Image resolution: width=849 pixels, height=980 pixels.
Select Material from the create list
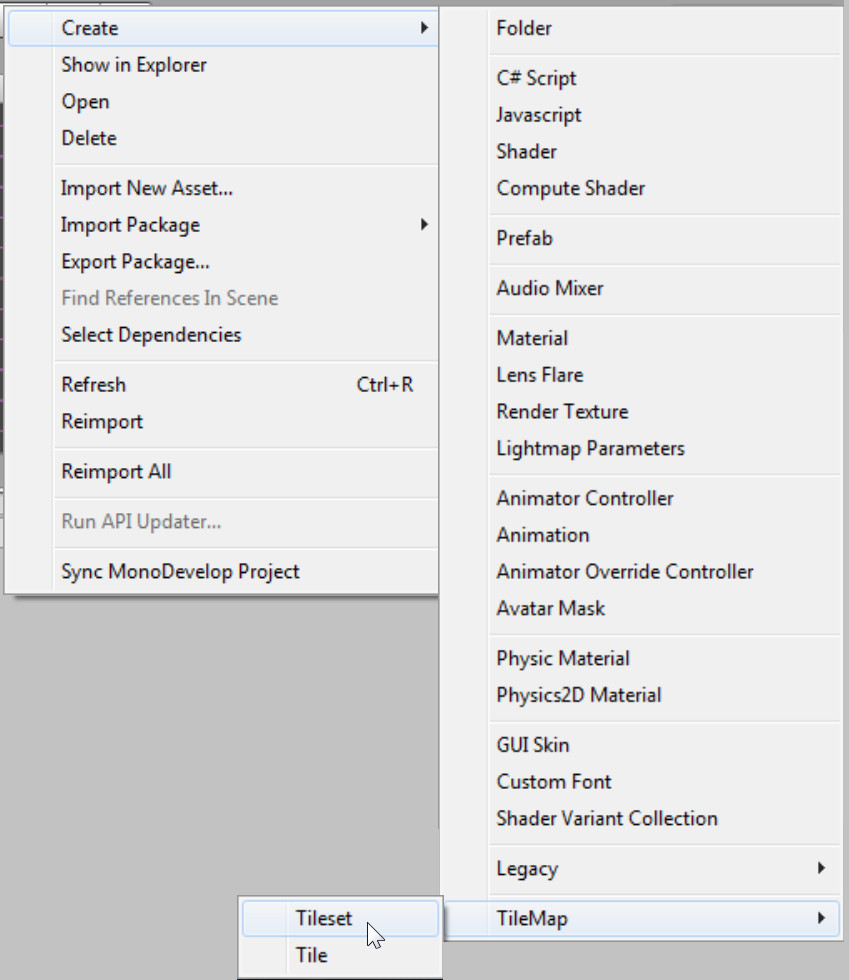[x=641, y=338]
